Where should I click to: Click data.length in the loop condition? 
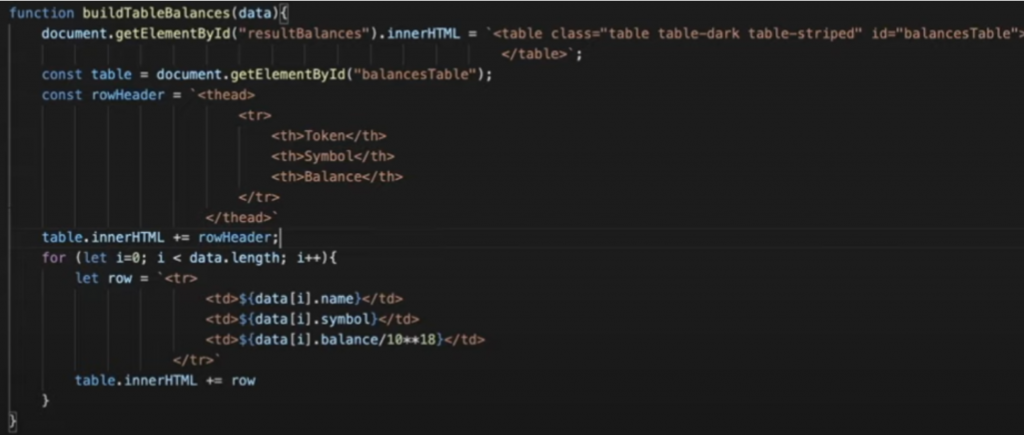(x=234, y=258)
